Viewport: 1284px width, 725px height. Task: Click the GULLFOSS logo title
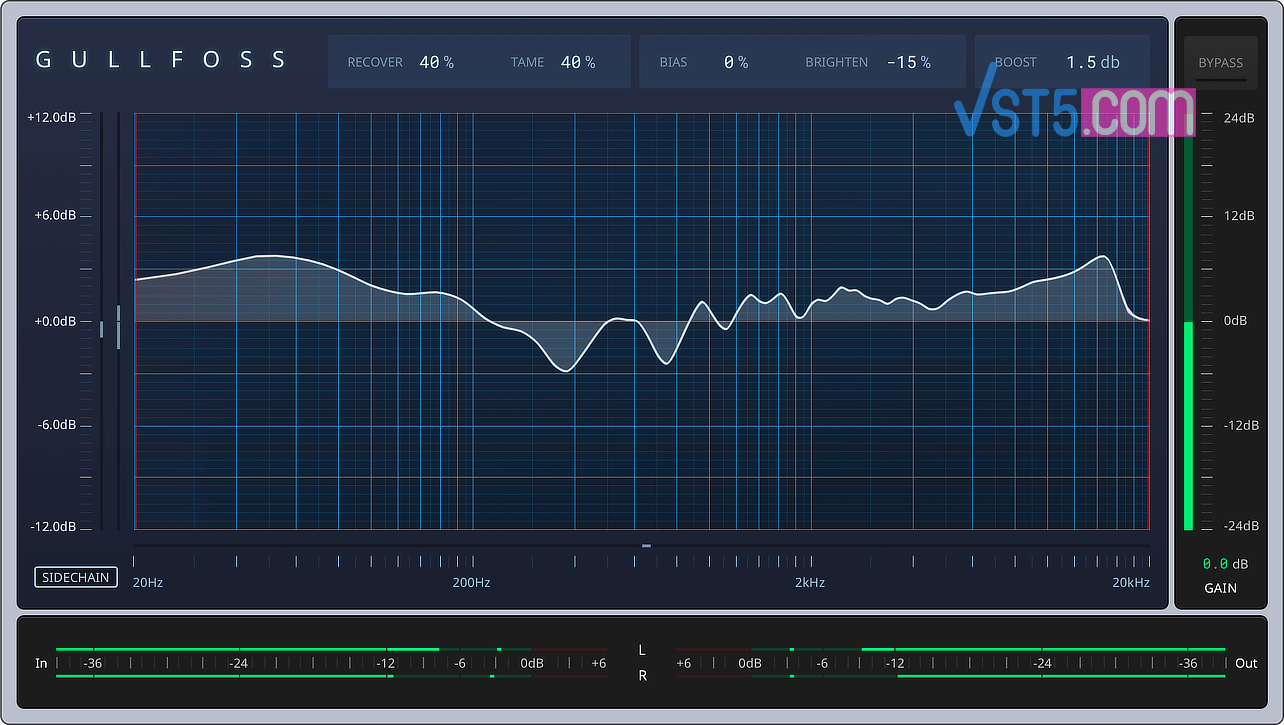click(161, 60)
